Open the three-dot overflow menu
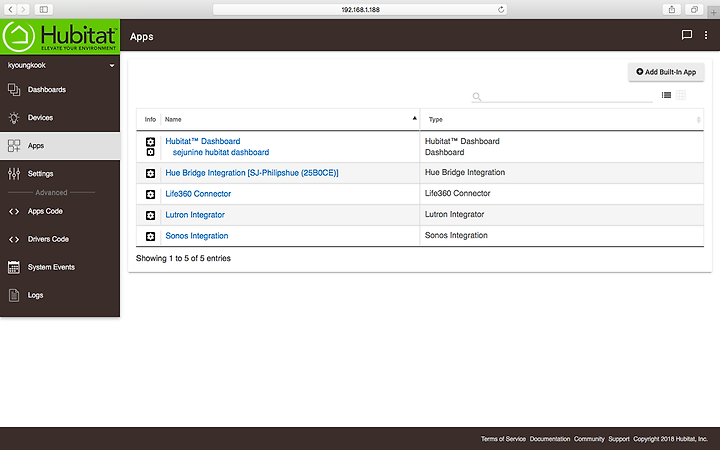The image size is (720, 450). coord(706,35)
